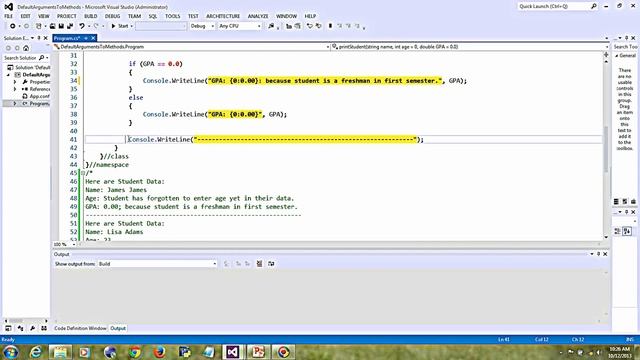Open the 100 % zoom dropdown
The width and height of the screenshot is (640, 360).
(x=65, y=244)
